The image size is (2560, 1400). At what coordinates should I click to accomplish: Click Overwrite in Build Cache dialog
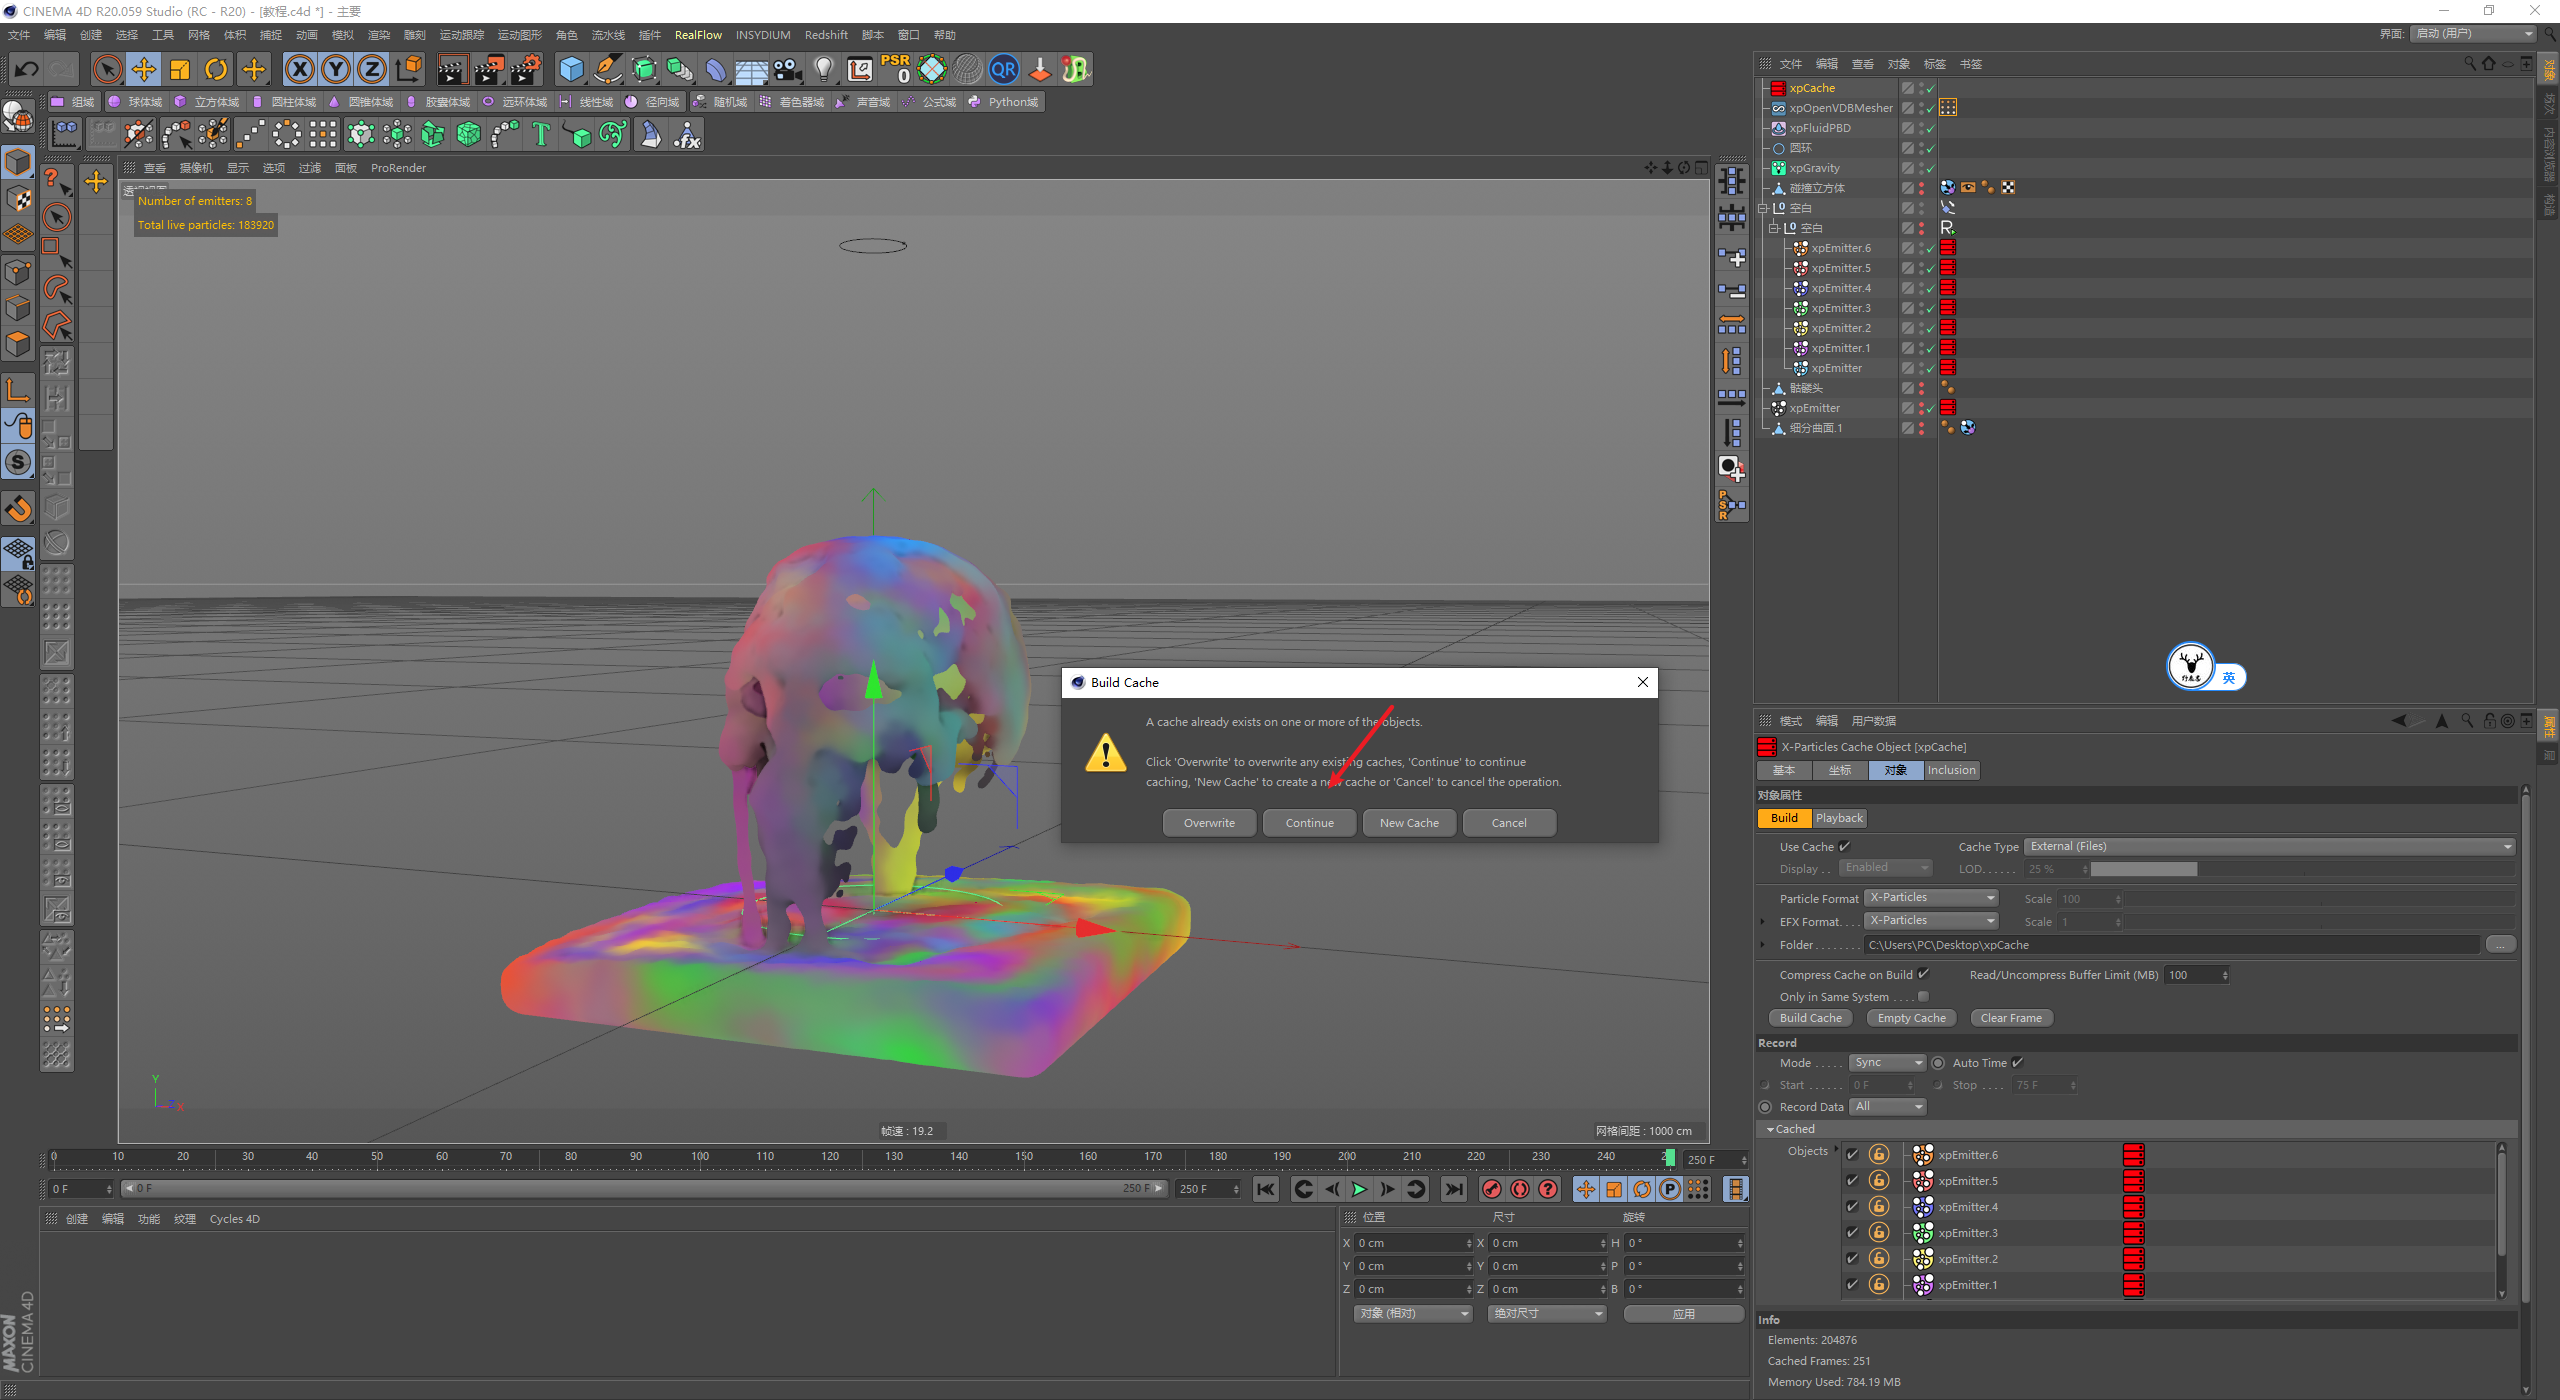tap(1209, 823)
